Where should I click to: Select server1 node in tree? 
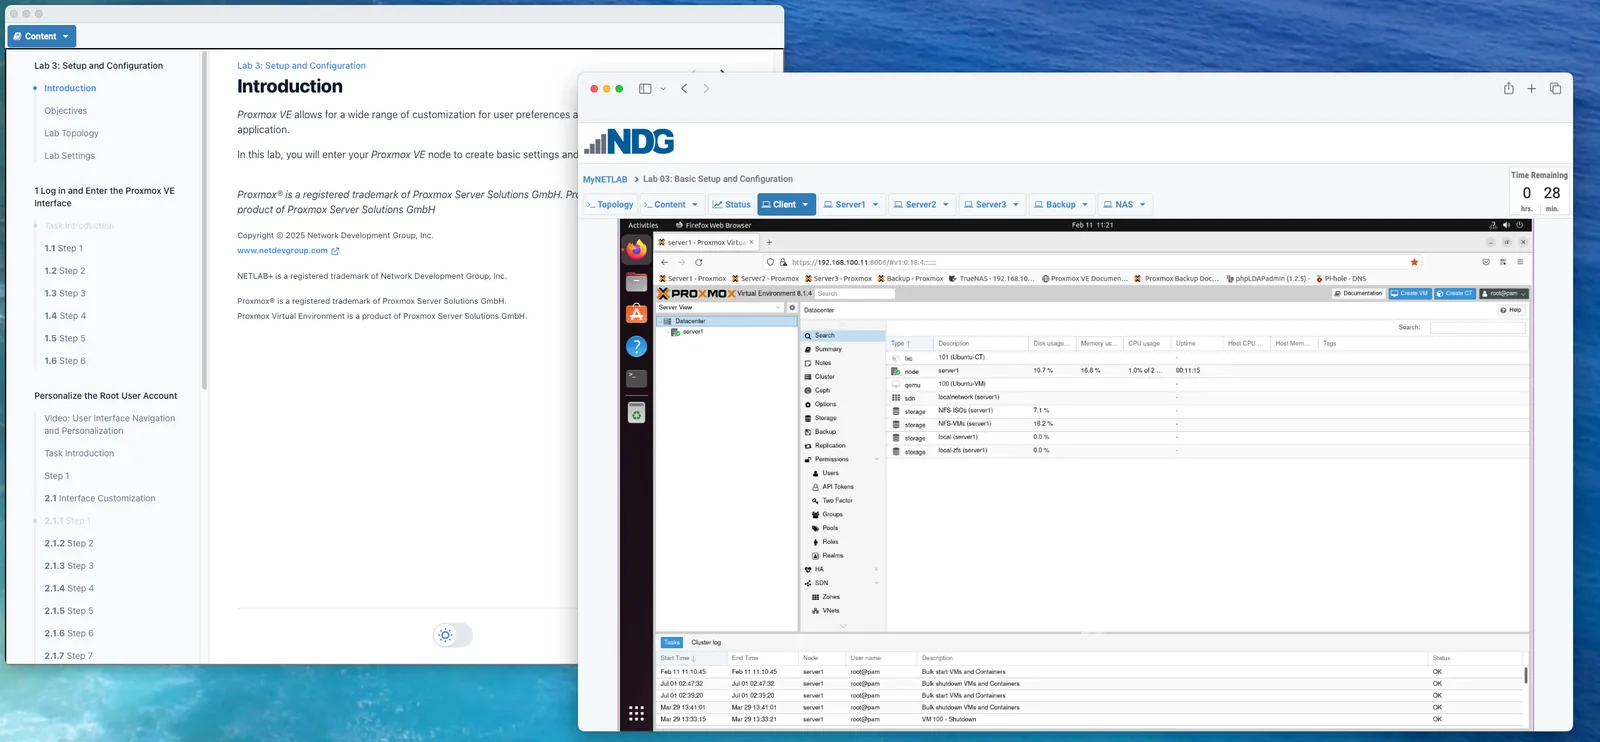pyautogui.click(x=692, y=332)
